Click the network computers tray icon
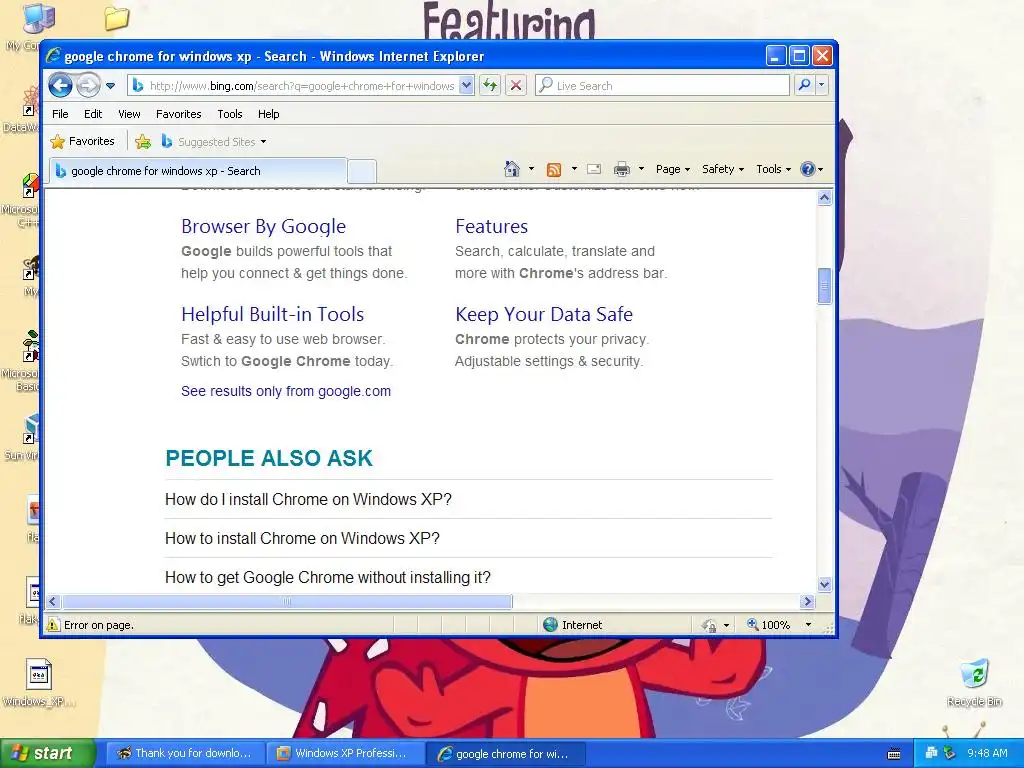This screenshot has height=768, width=1024. 931,753
